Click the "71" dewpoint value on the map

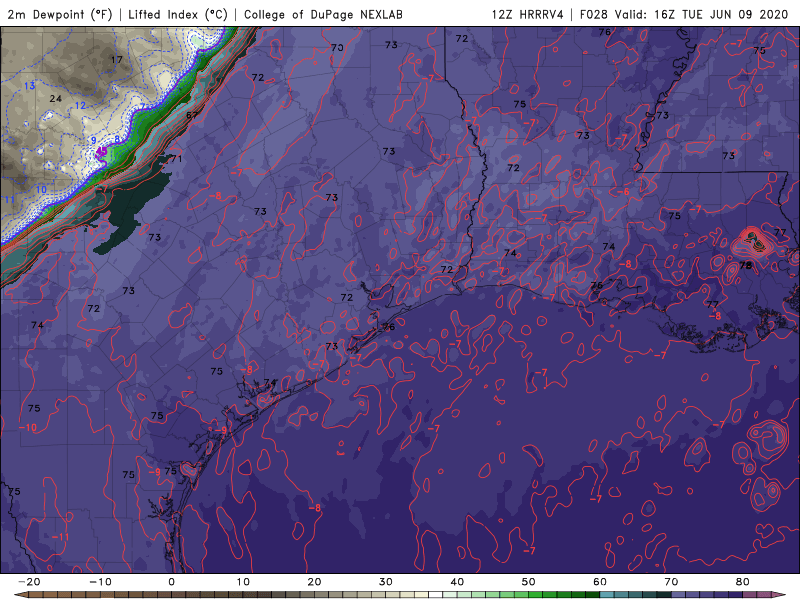point(176,159)
